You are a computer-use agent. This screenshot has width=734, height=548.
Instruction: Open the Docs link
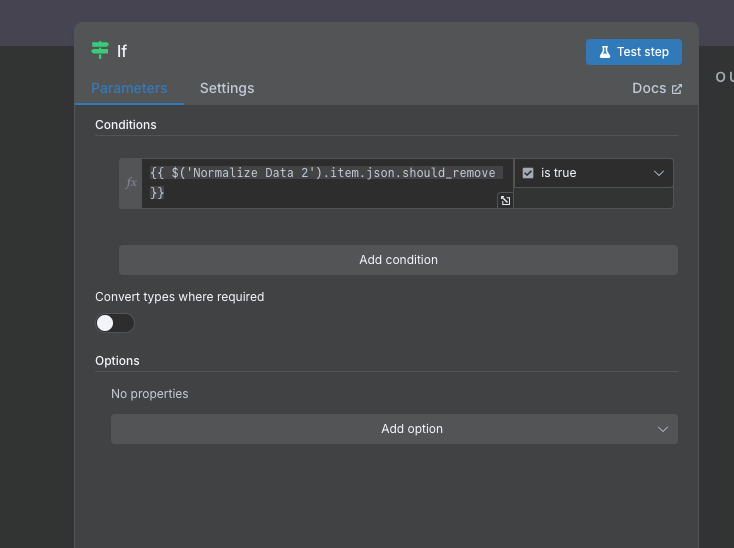pos(649,88)
